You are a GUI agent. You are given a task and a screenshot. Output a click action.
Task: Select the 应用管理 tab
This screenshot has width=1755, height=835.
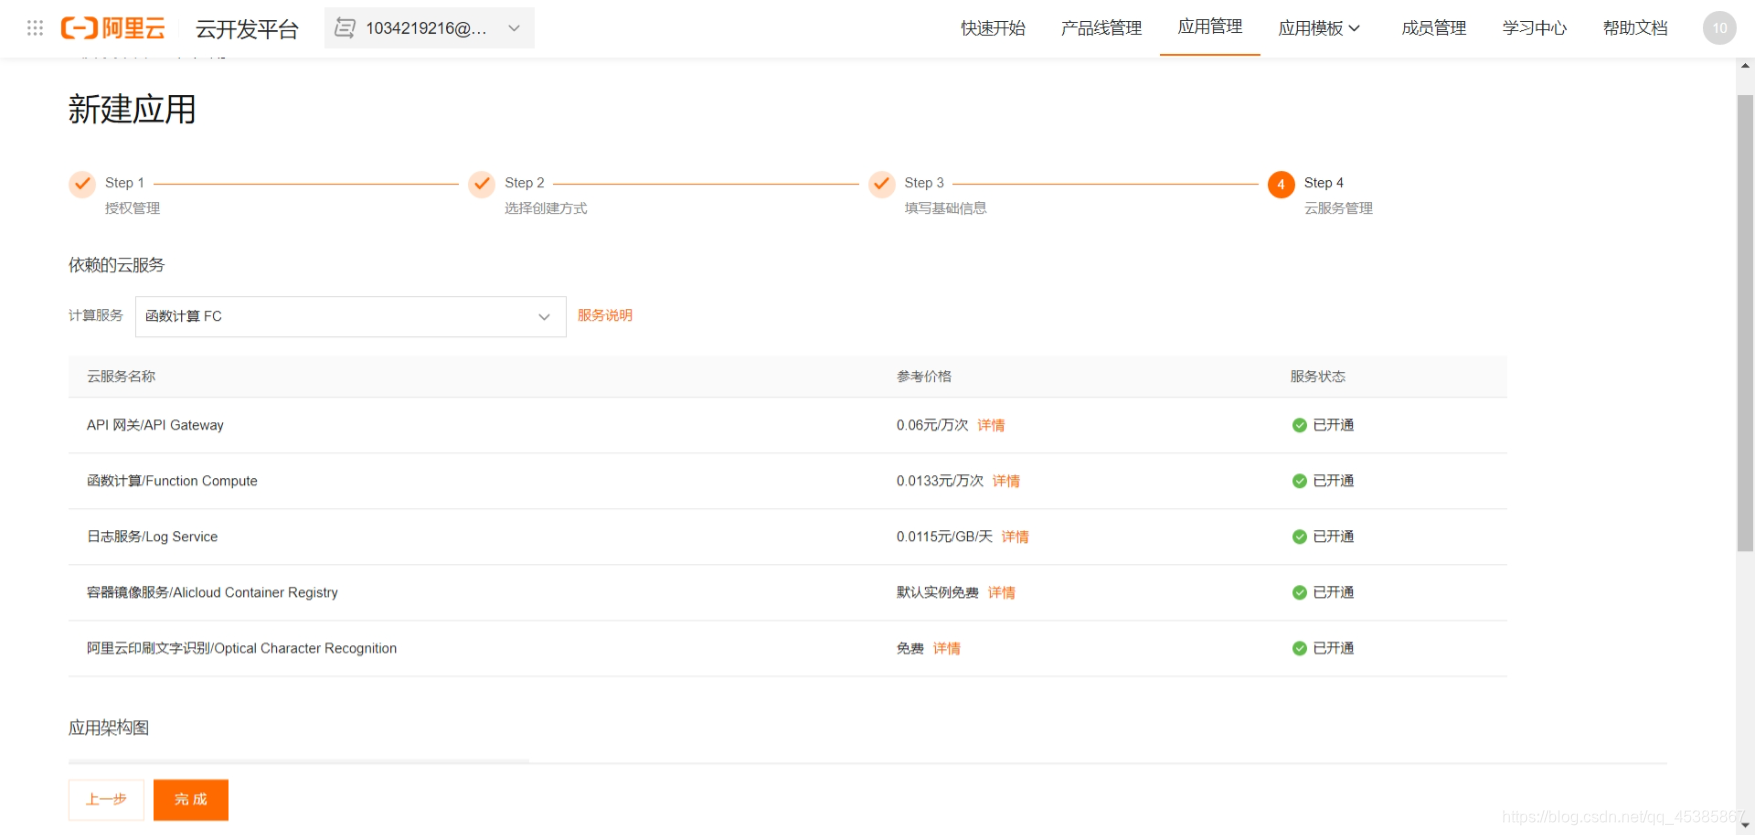click(x=1210, y=27)
